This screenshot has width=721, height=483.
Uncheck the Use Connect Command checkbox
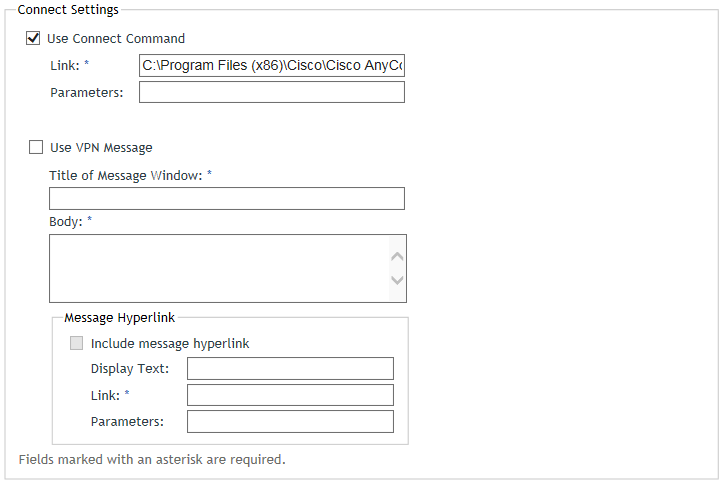coord(33,38)
